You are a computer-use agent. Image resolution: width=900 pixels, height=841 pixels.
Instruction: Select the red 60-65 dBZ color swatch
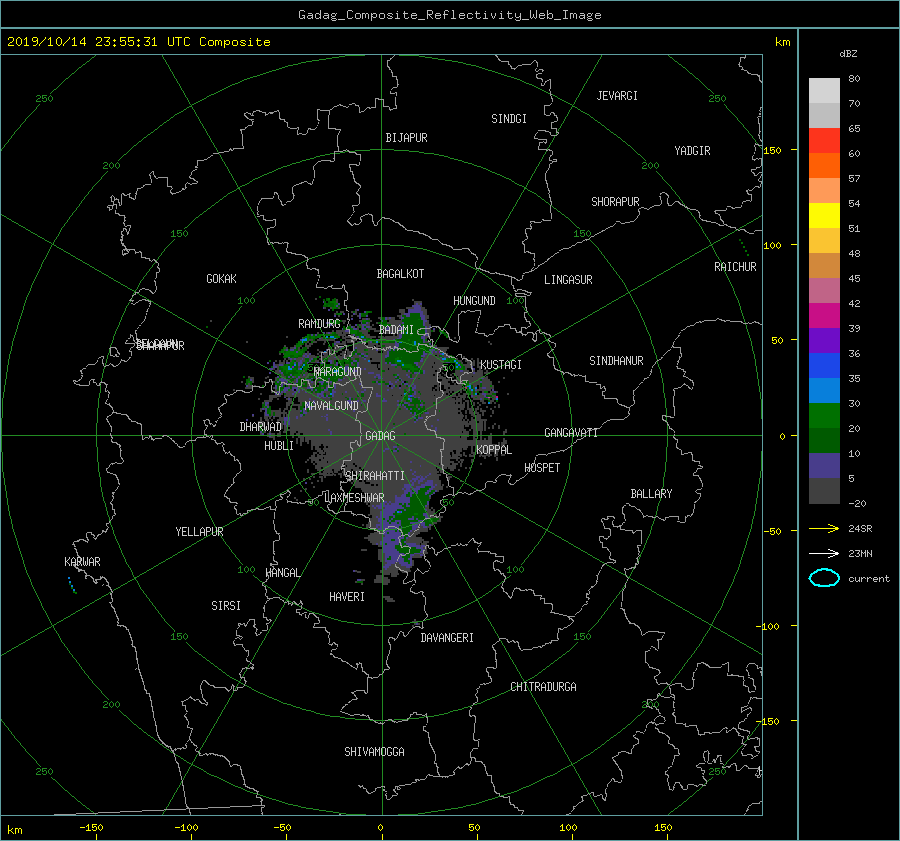coord(824,141)
